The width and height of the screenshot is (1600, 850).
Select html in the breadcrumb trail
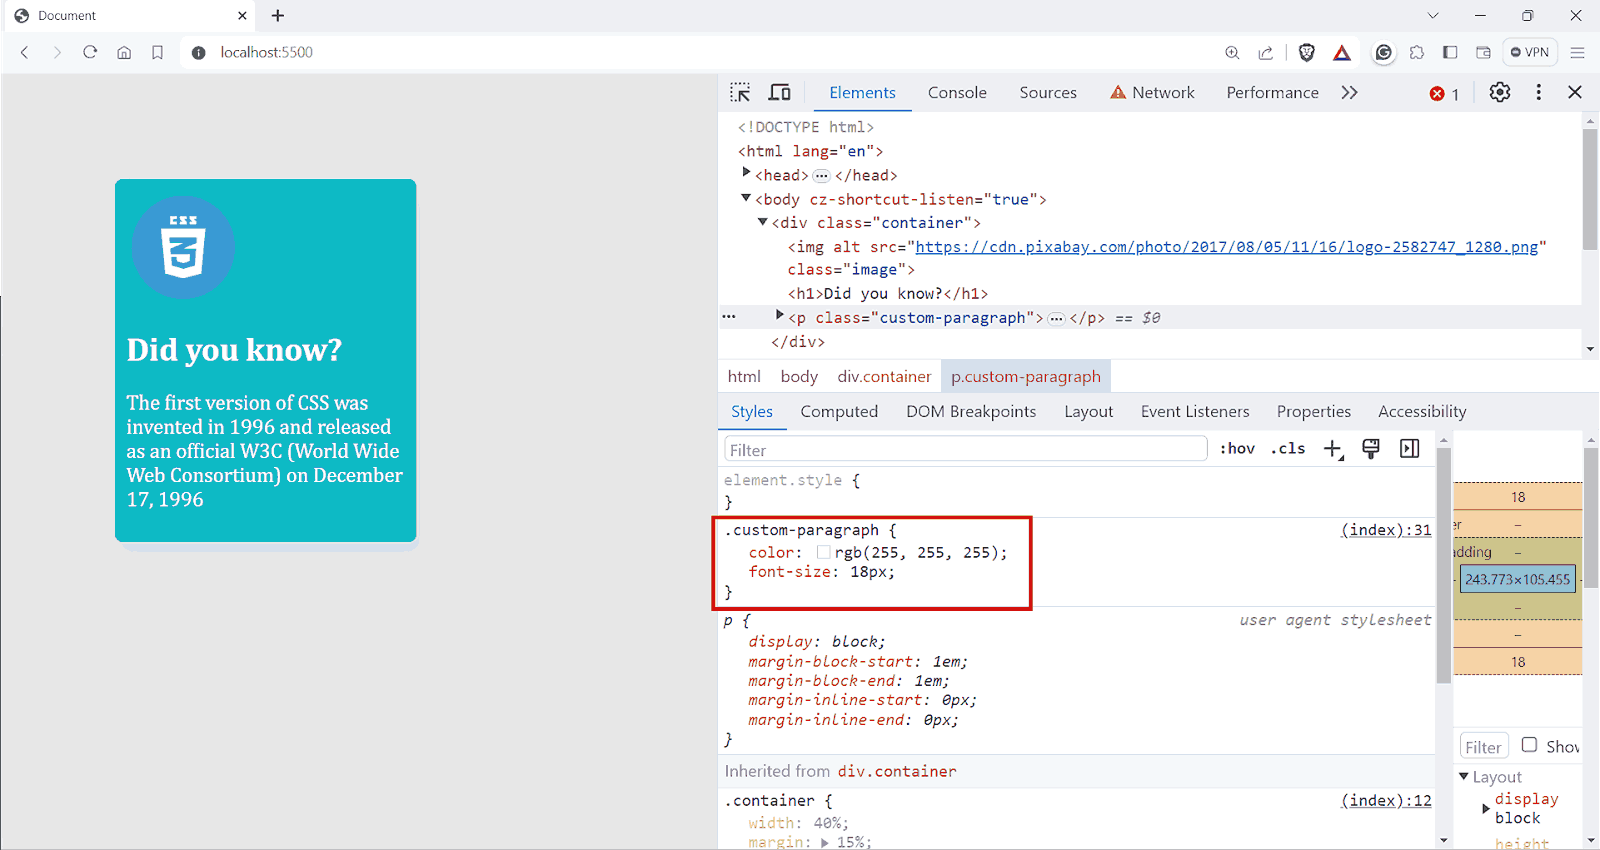click(744, 376)
